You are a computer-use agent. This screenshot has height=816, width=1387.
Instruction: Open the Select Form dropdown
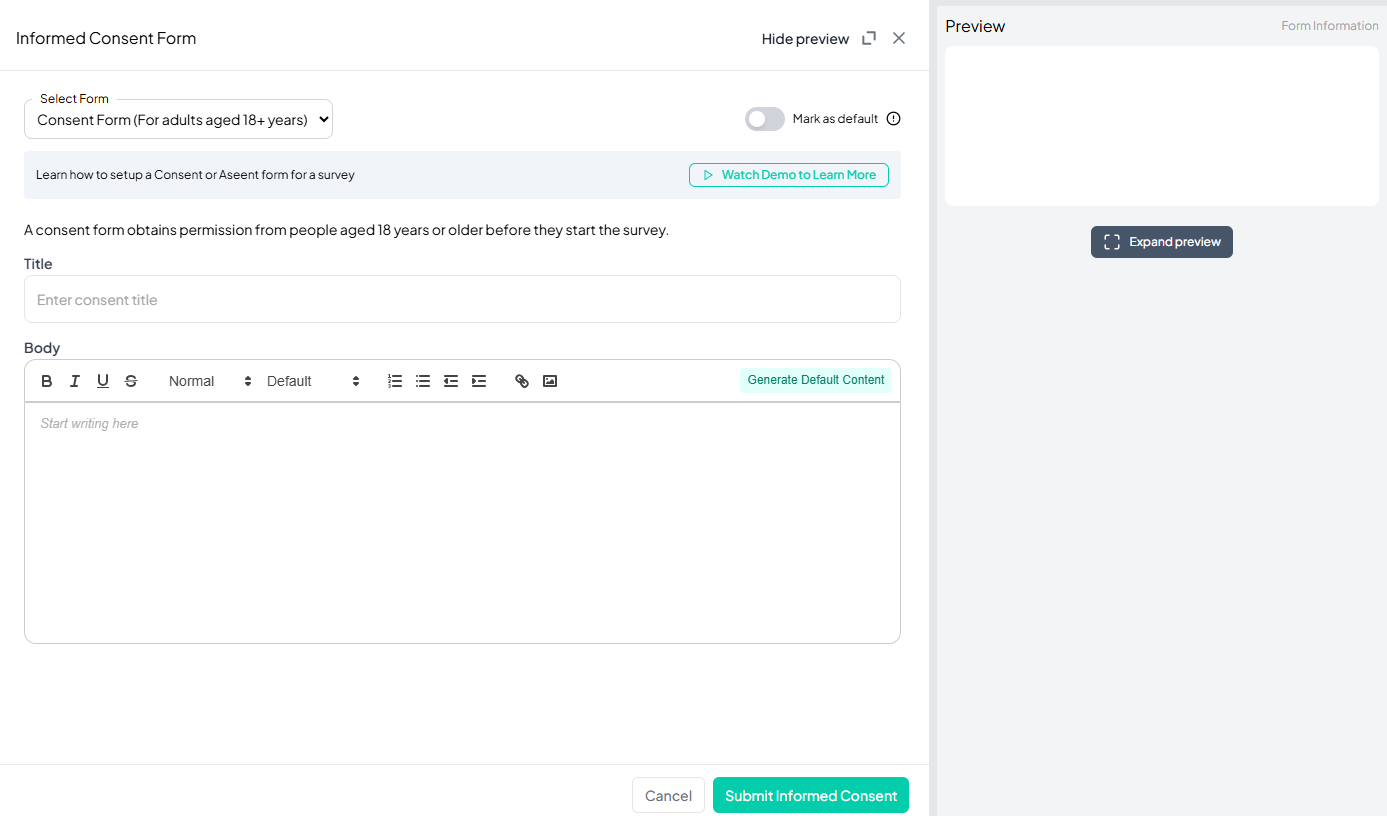178,120
